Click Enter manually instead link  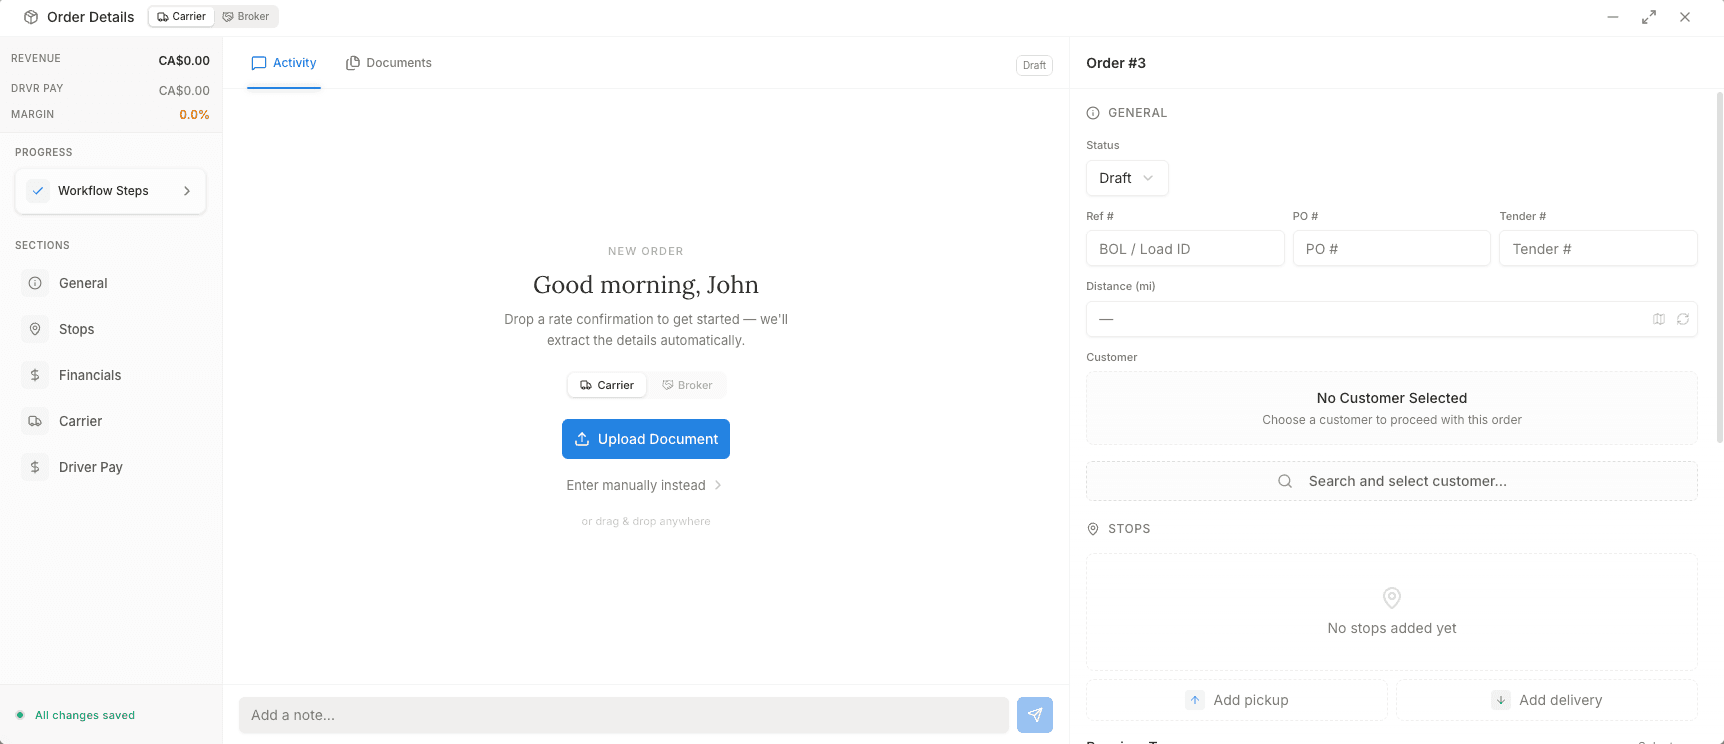click(x=644, y=485)
